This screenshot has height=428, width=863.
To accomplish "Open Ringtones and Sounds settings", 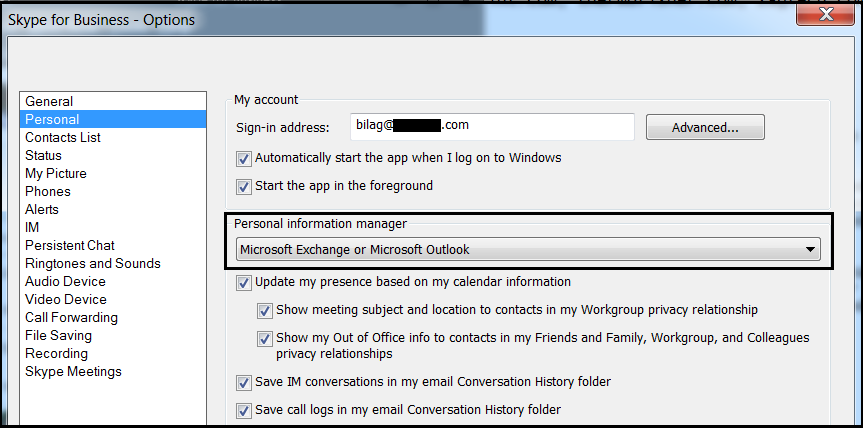I will 113,264.
